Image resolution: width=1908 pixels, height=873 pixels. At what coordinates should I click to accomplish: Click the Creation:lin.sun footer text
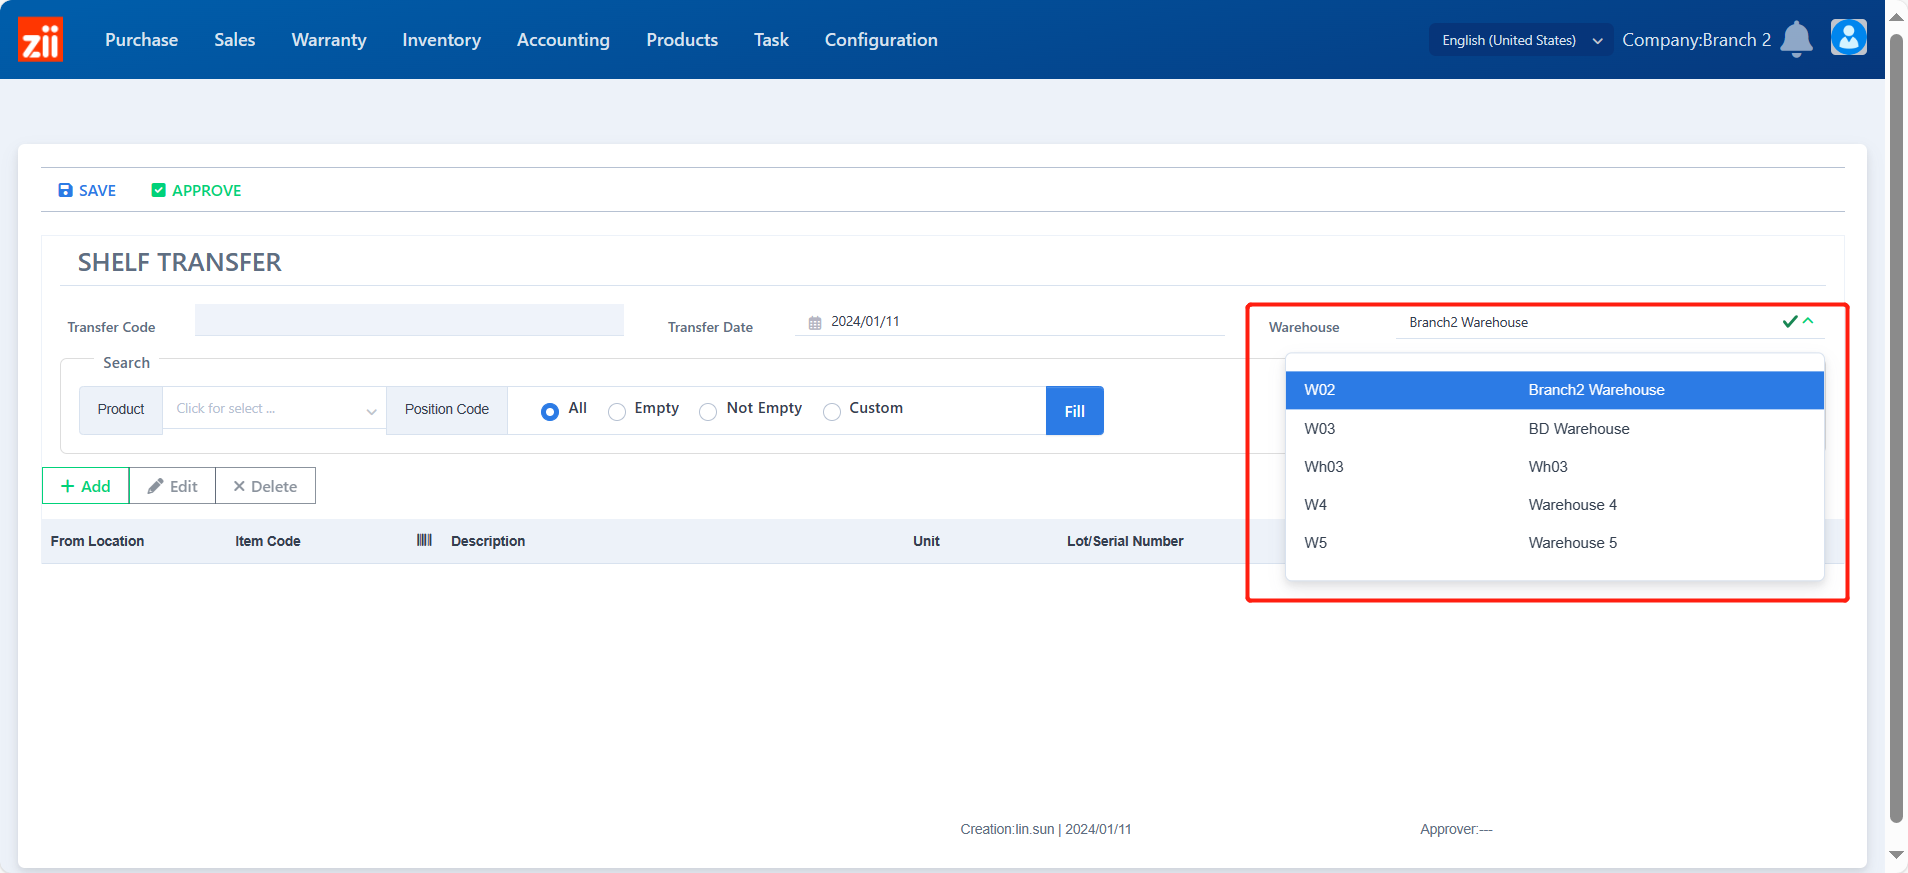click(x=1046, y=829)
